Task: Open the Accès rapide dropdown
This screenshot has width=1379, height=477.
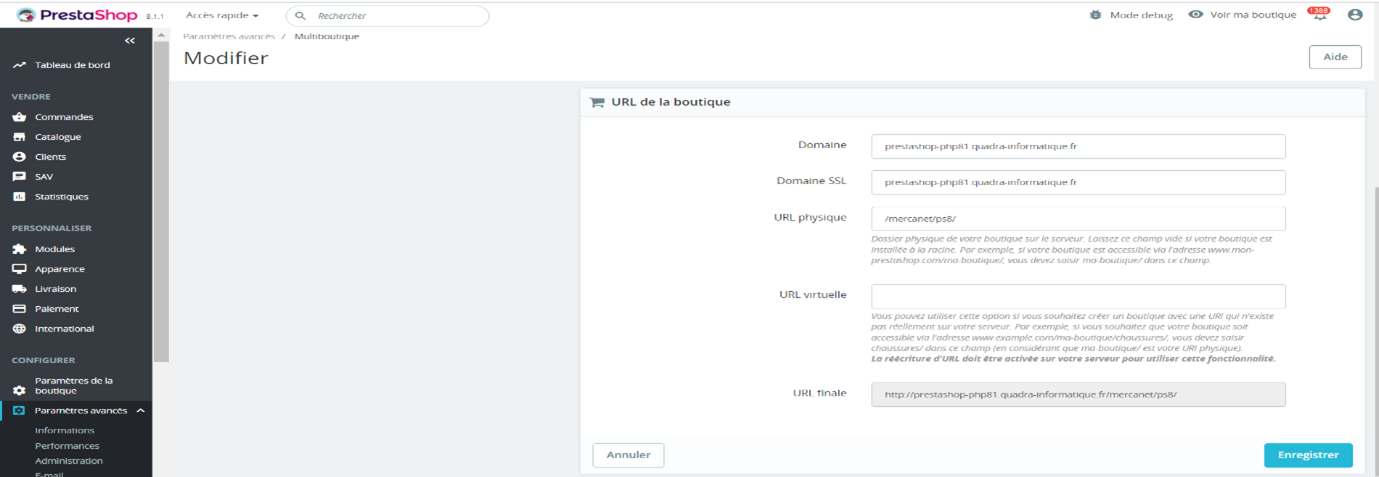Action: [222, 16]
